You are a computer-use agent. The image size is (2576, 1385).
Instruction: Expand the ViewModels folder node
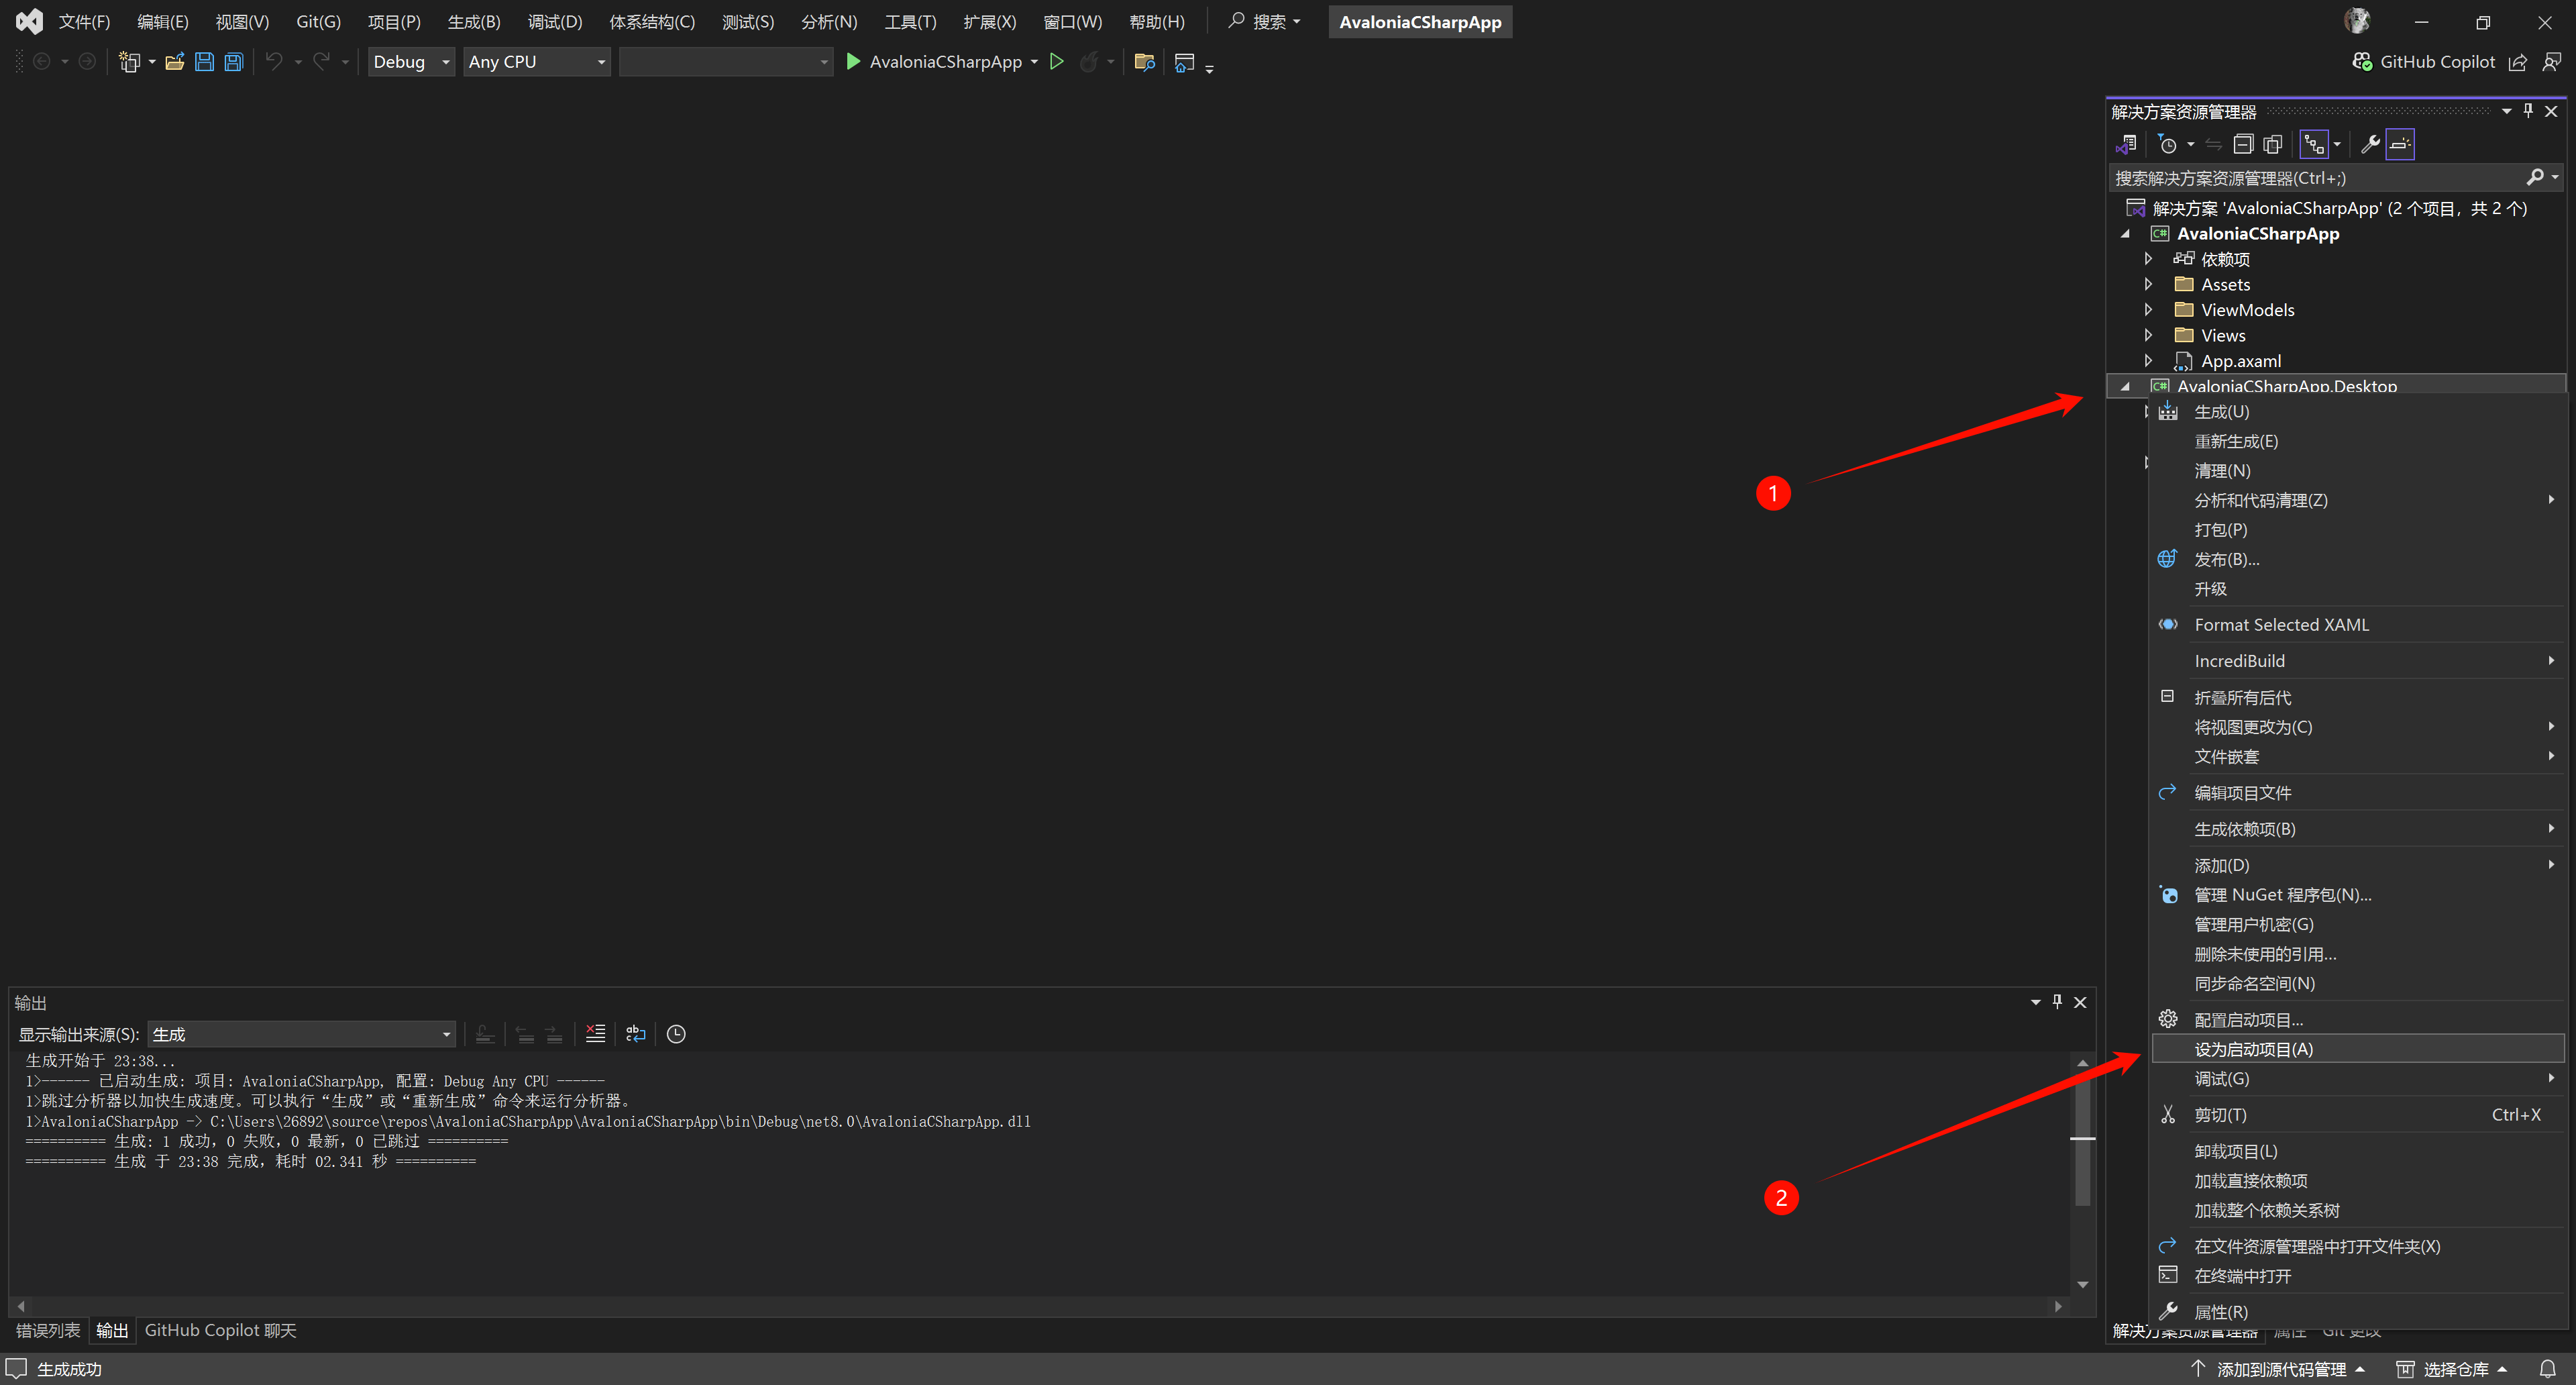[x=2148, y=310]
